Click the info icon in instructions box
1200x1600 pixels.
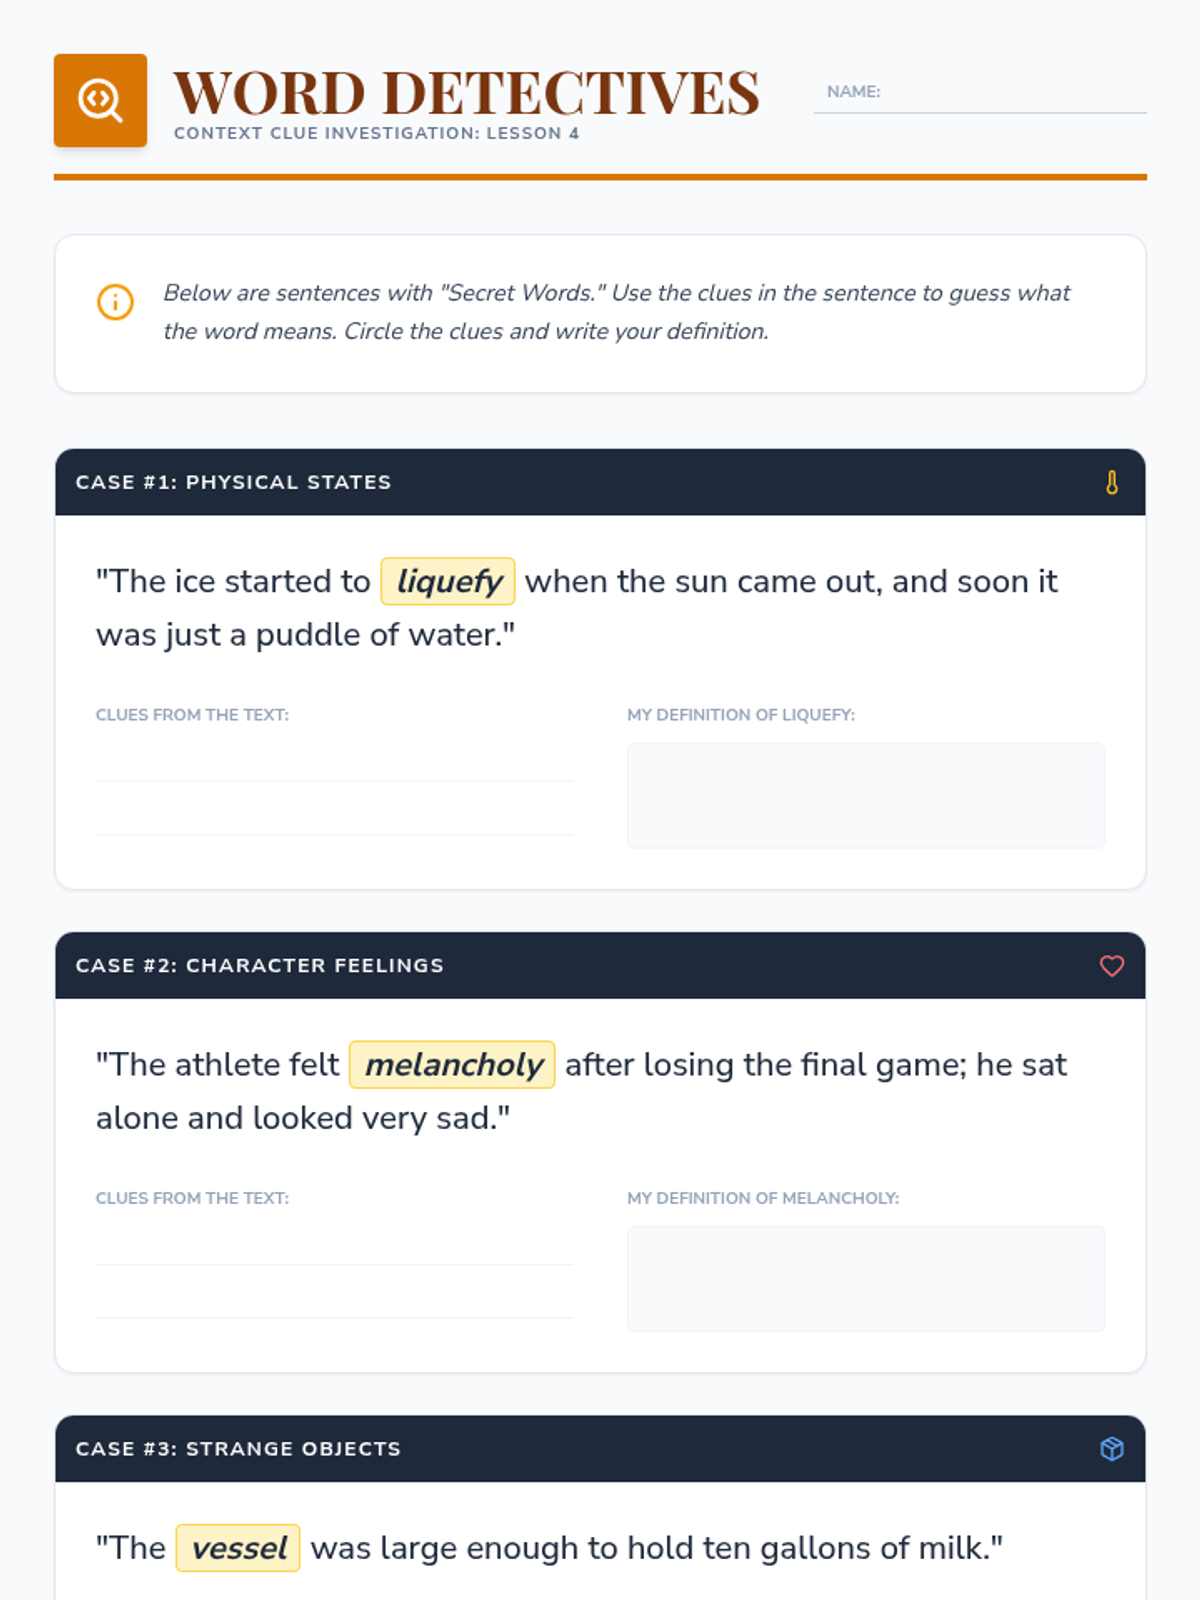[115, 301]
